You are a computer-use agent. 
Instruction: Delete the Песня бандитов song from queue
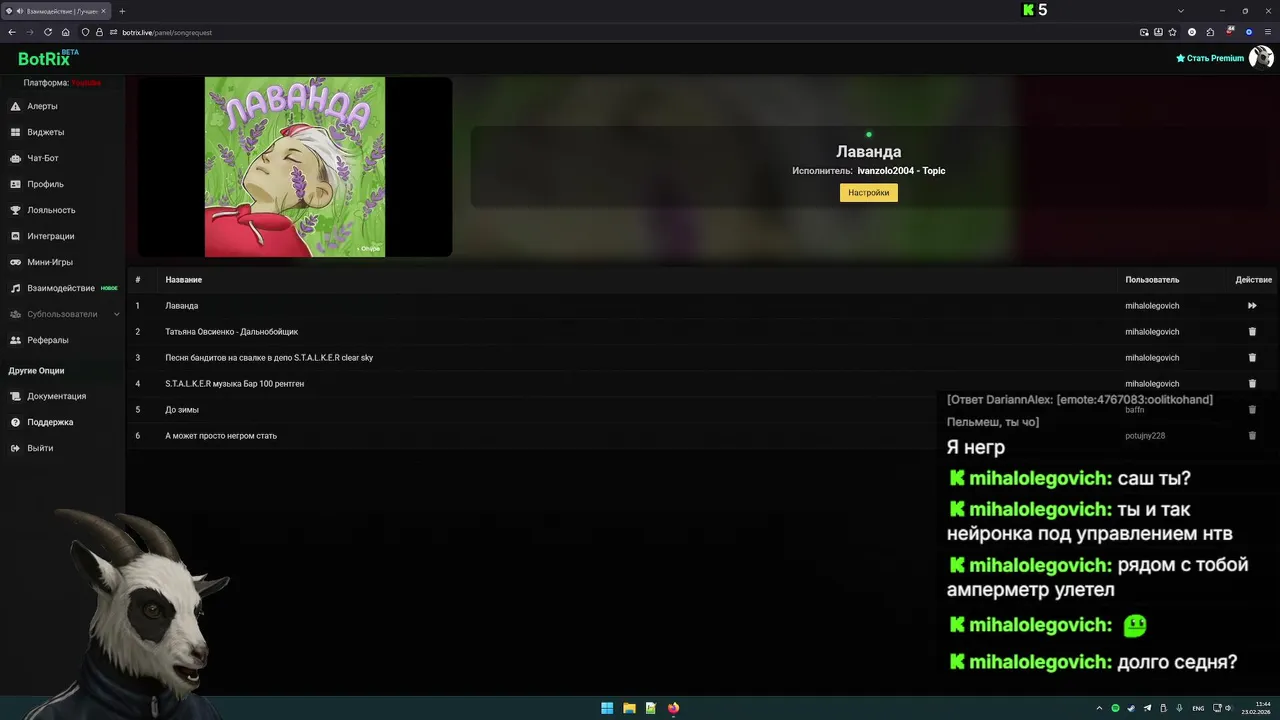1252,358
